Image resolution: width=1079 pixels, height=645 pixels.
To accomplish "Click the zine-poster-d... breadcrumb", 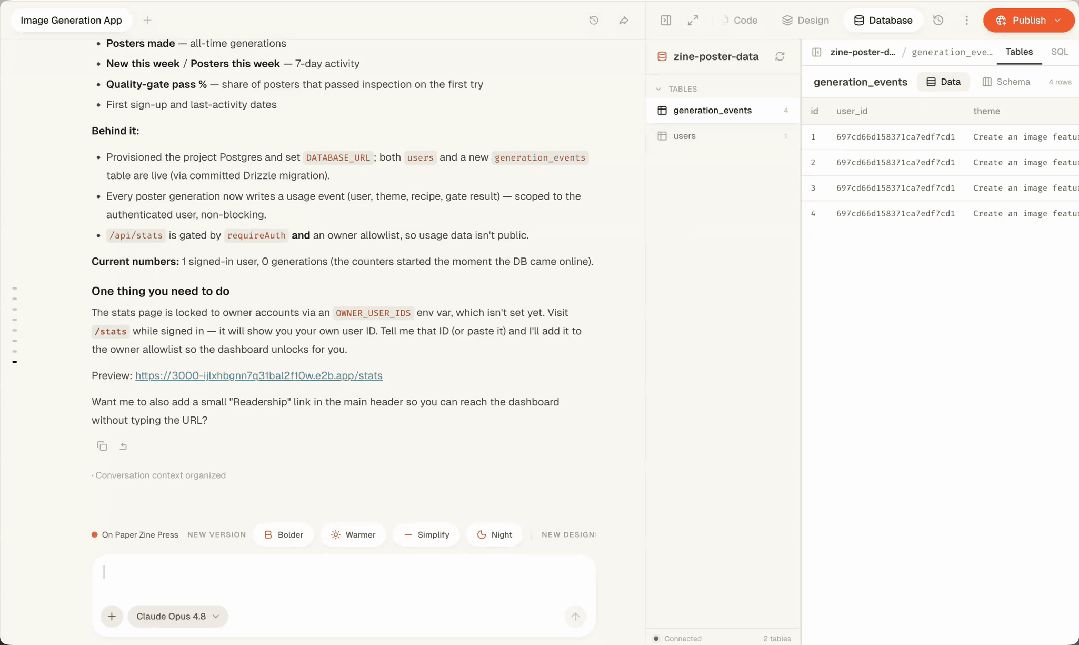I will pos(862,52).
